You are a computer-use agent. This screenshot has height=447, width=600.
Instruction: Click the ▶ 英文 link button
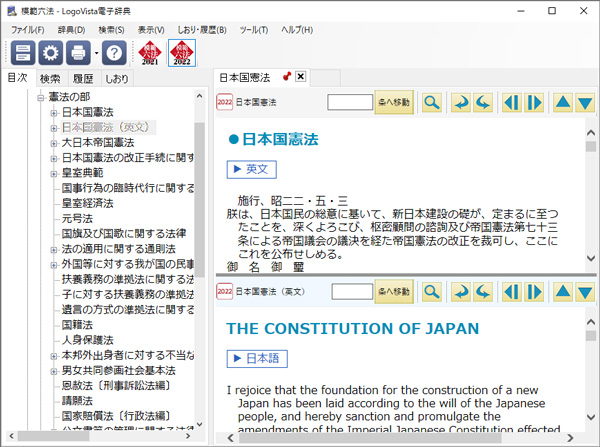[251, 169]
